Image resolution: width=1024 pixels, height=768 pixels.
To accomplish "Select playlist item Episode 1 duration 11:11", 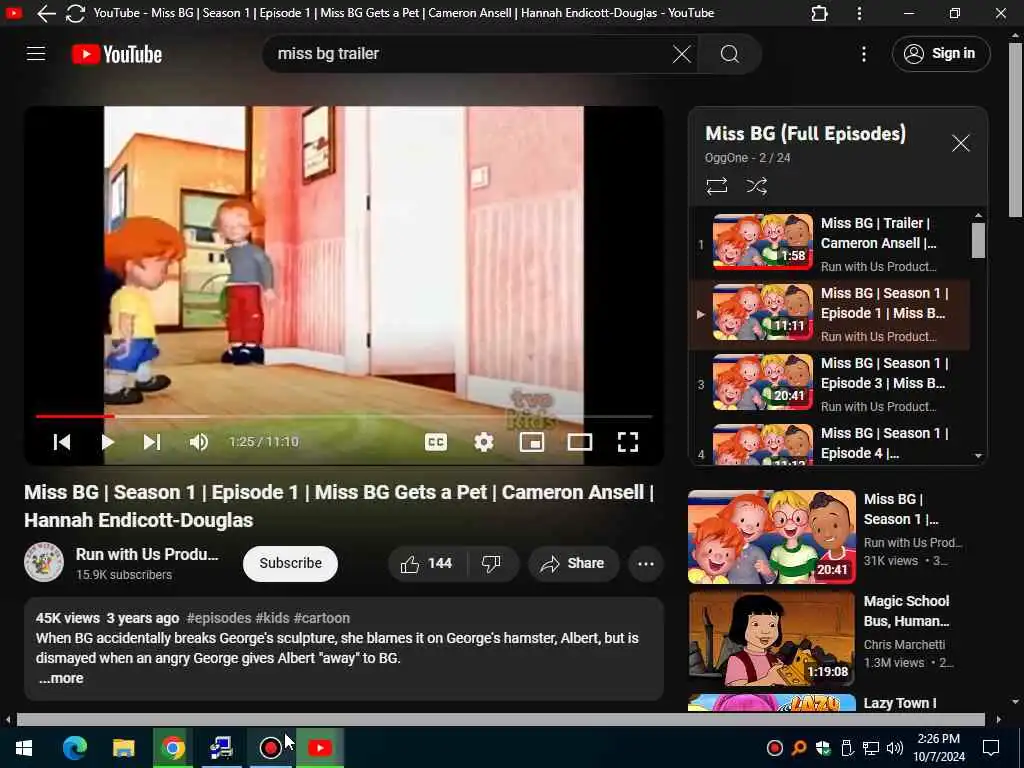I will 830,314.
